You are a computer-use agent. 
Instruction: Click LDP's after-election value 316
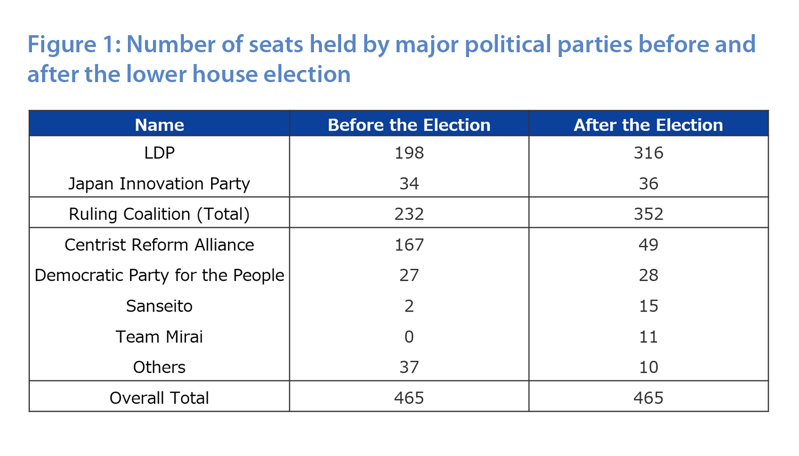coord(648,153)
